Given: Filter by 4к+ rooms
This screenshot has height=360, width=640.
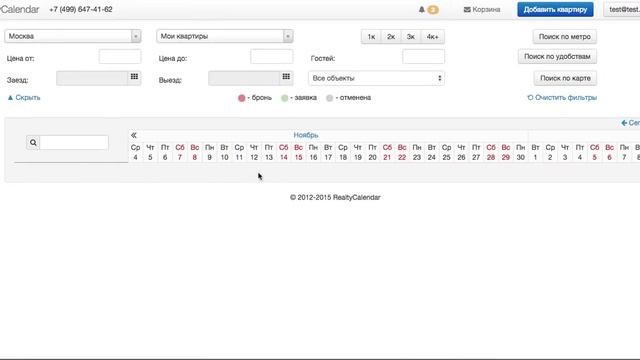Looking at the screenshot, I should click(x=433, y=37).
